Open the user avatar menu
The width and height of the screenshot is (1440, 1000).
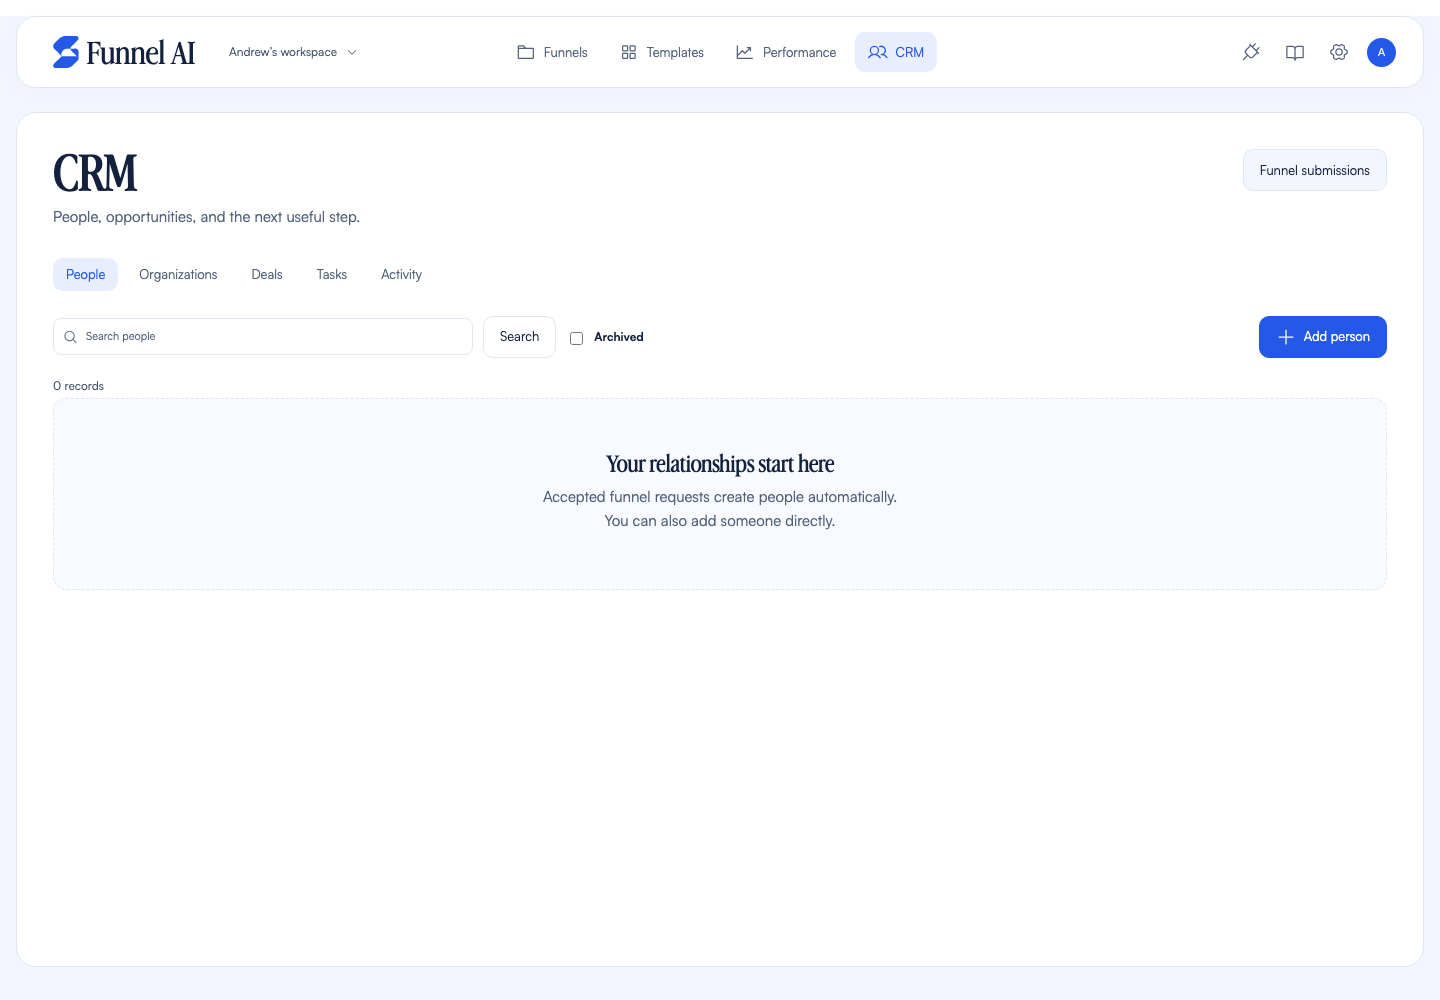click(x=1381, y=52)
